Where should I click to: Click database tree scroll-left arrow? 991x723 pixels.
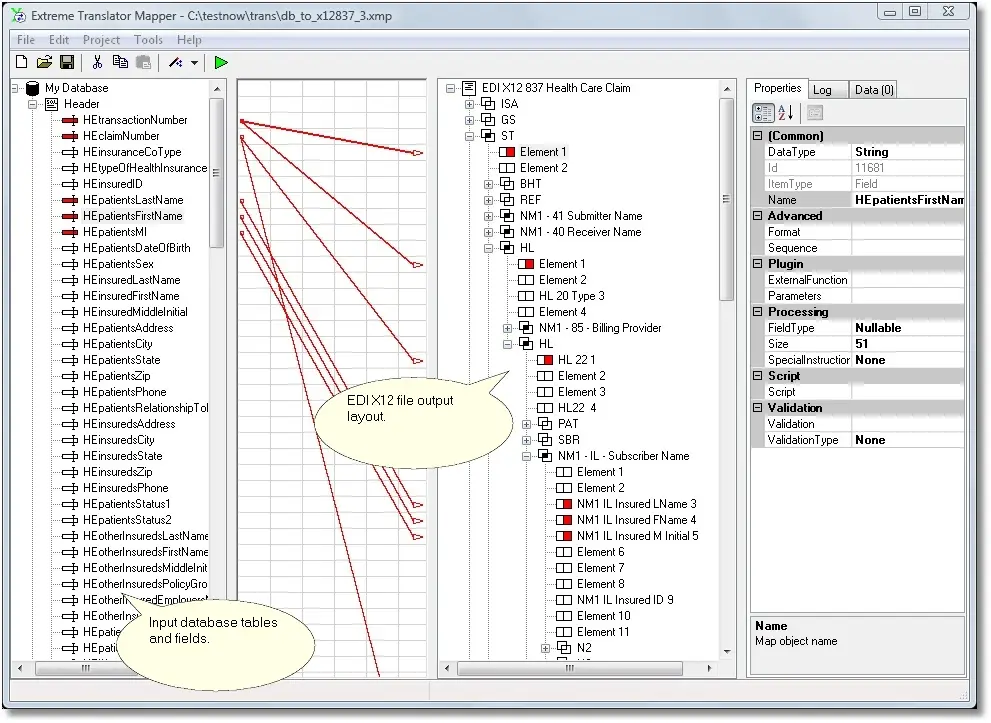tap(20, 668)
